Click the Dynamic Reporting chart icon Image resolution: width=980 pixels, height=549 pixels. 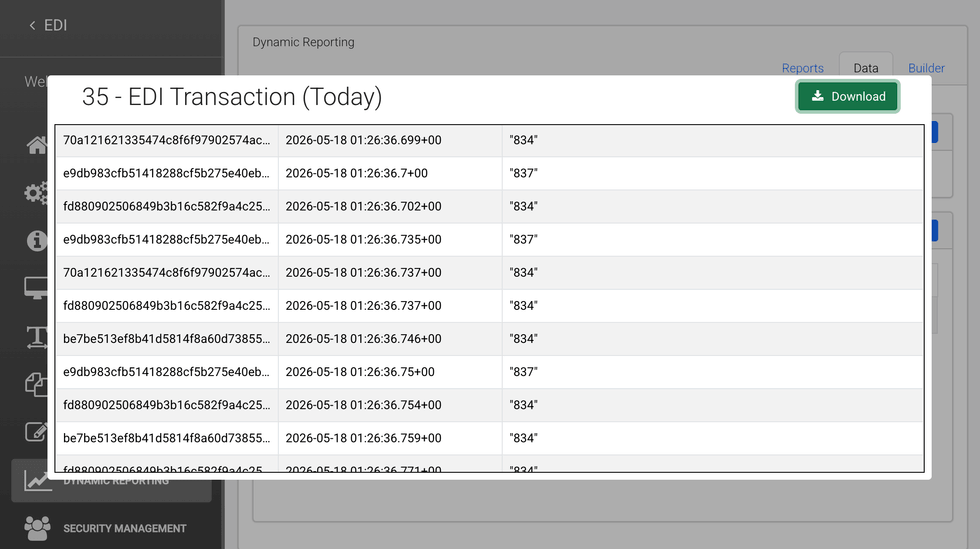(38, 480)
